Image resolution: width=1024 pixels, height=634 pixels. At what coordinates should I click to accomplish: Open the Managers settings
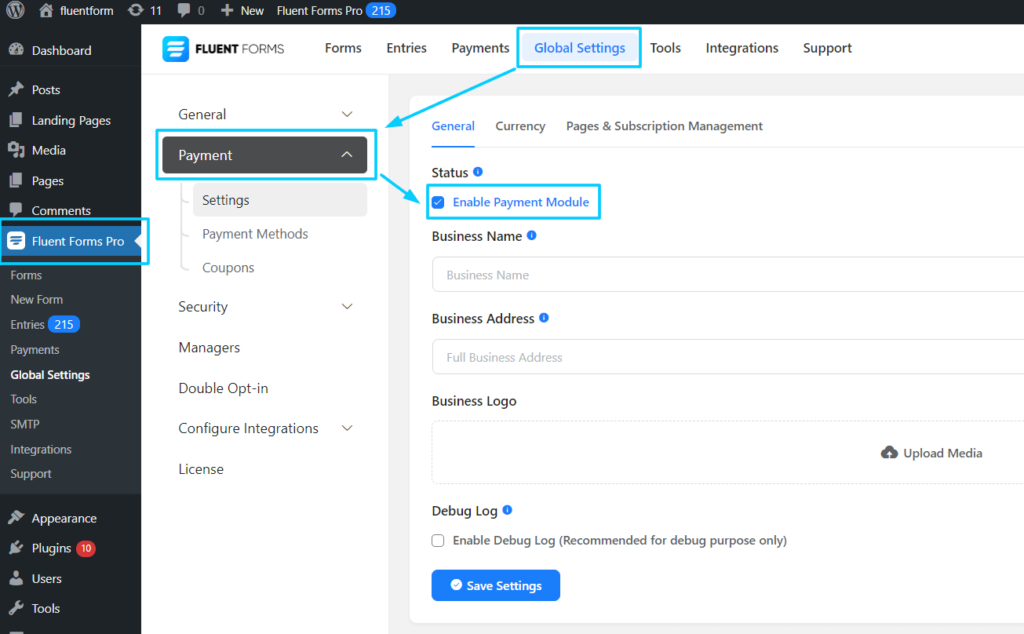coord(209,347)
